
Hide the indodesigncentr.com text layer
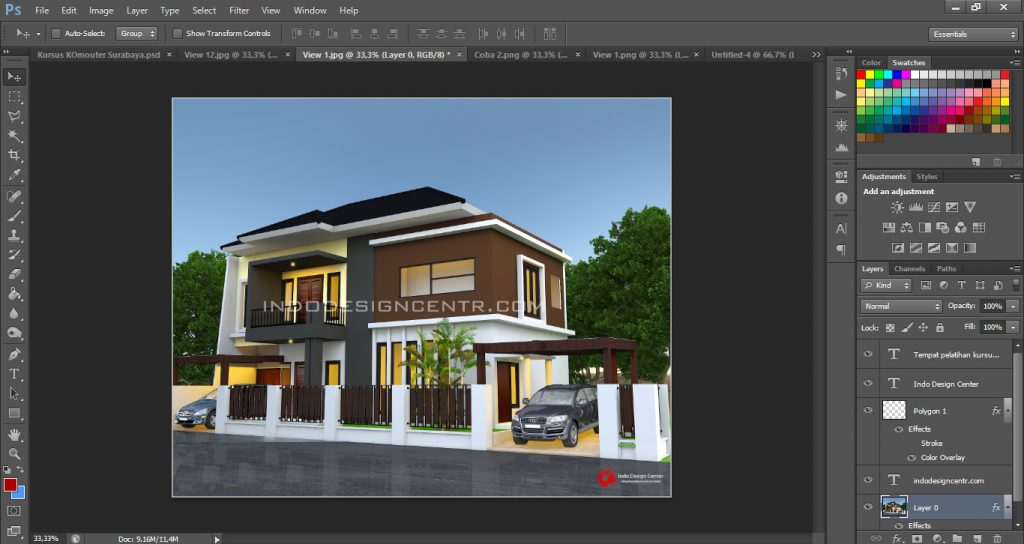coord(868,480)
